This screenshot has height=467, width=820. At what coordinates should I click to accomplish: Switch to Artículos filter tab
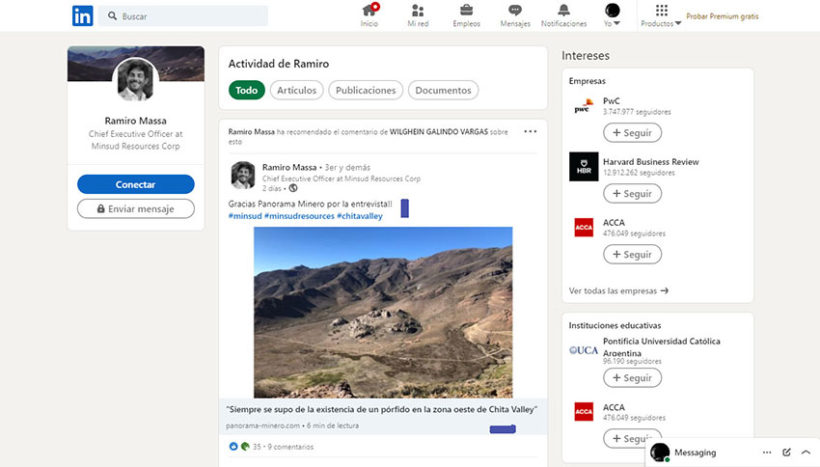click(297, 90)
